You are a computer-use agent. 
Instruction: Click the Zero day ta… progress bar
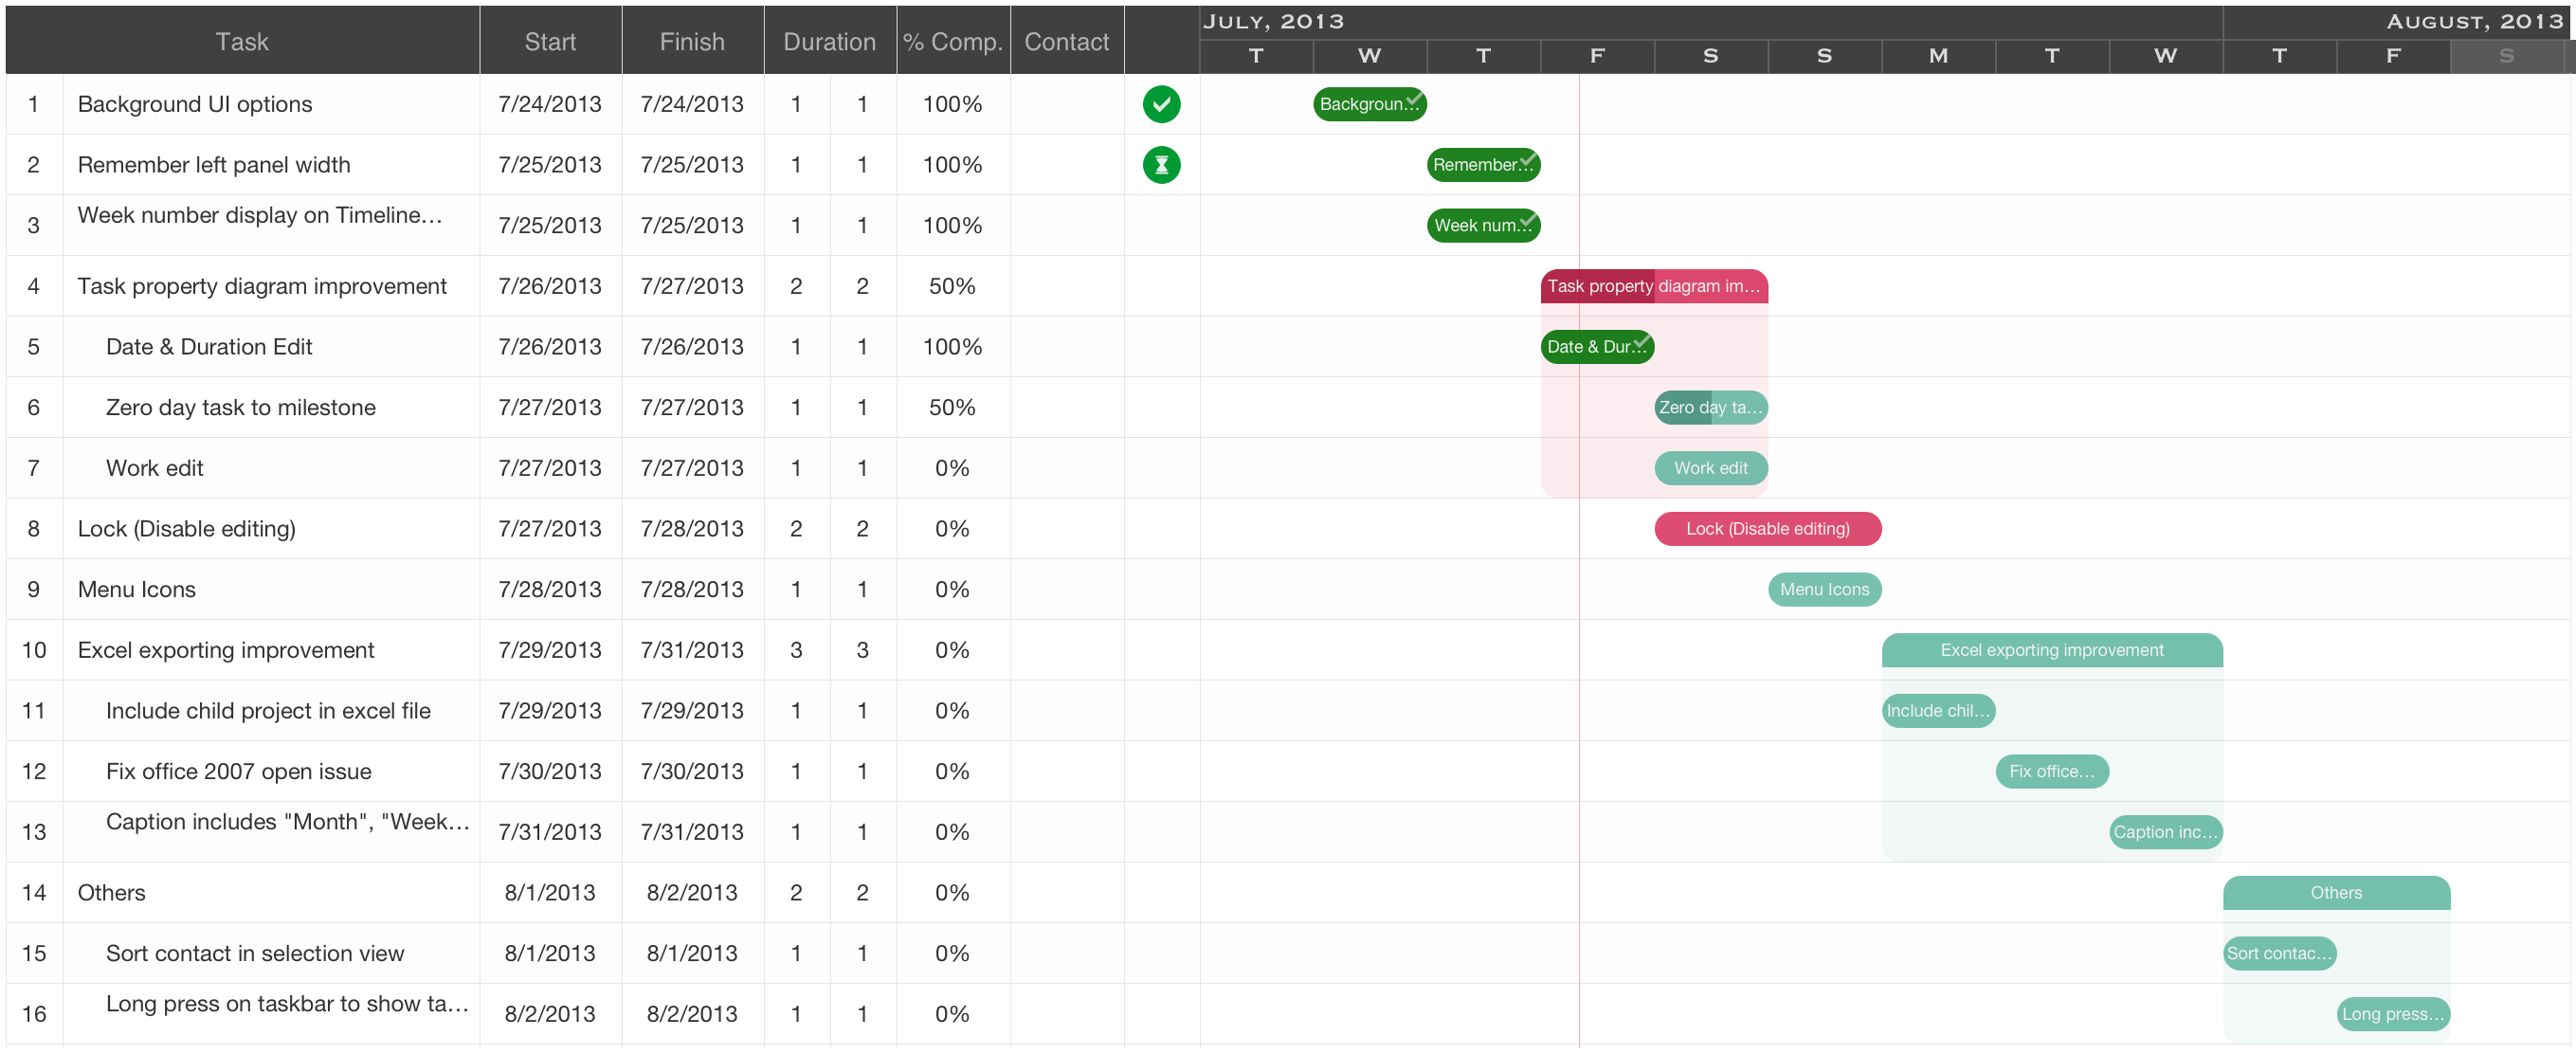coord(1710,407)
